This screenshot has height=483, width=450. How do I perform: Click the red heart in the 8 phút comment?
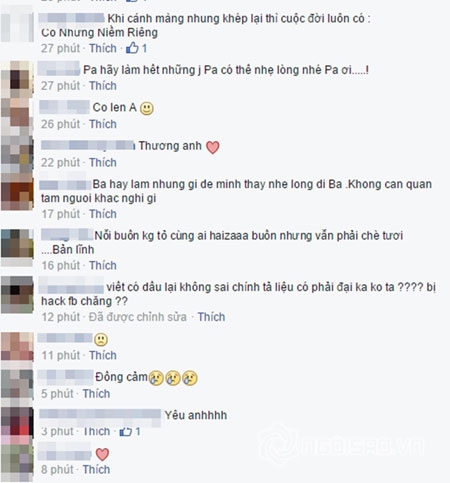(x=102, y=454)
